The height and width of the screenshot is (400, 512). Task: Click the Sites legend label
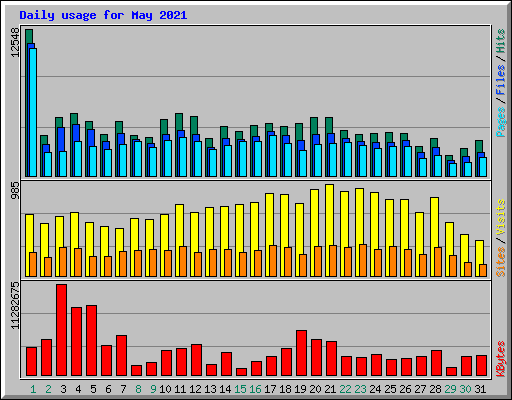[500, 262]
